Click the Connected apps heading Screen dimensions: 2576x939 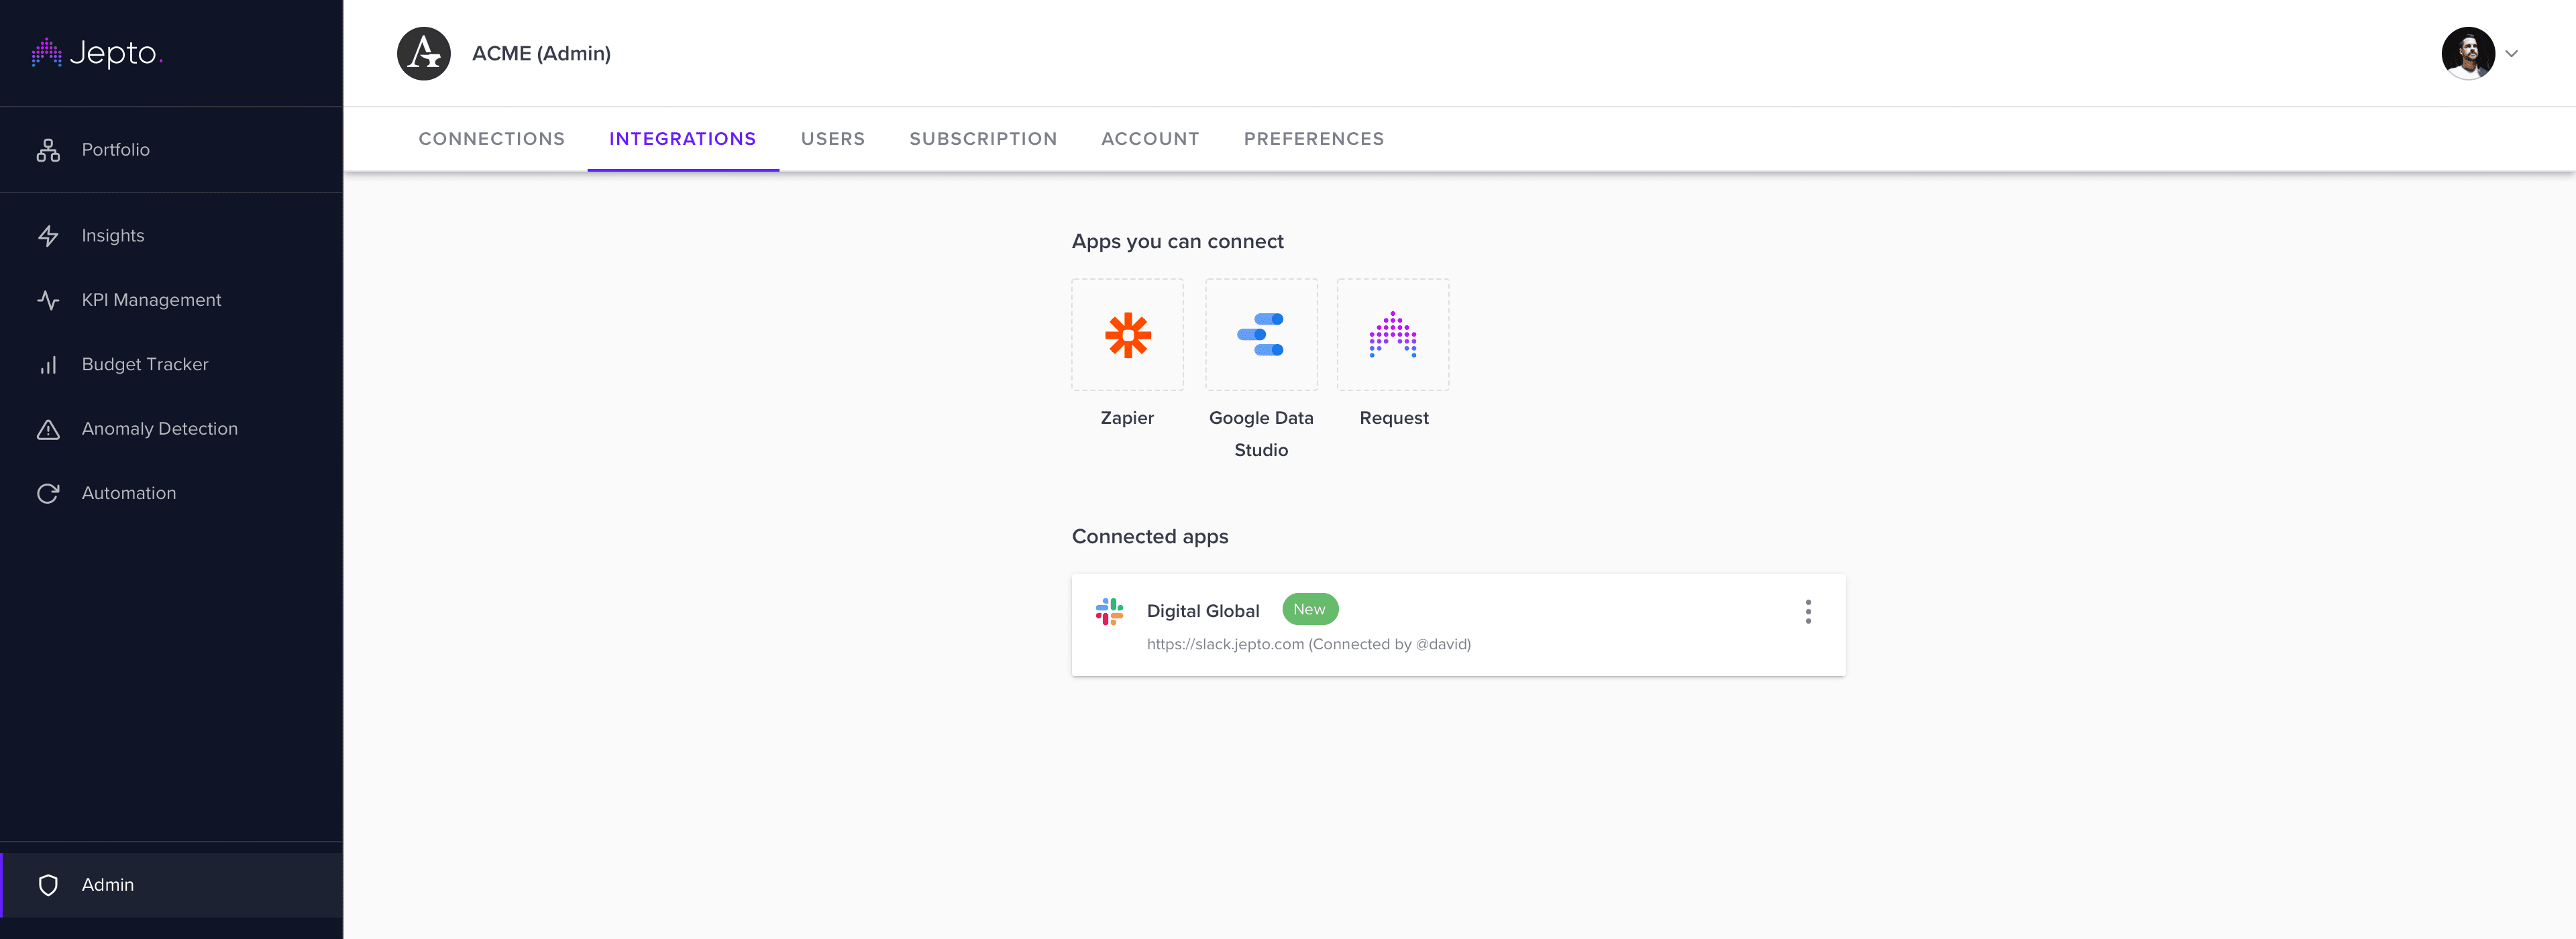pyautogui.click(x=1150, y=537)
